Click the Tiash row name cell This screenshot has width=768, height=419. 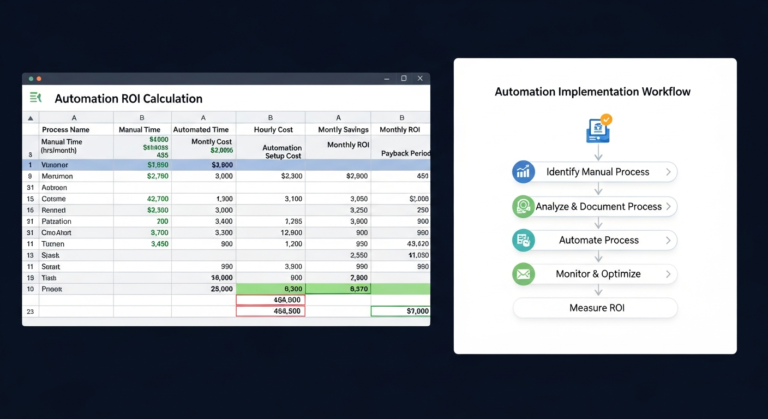click(76, 277)
